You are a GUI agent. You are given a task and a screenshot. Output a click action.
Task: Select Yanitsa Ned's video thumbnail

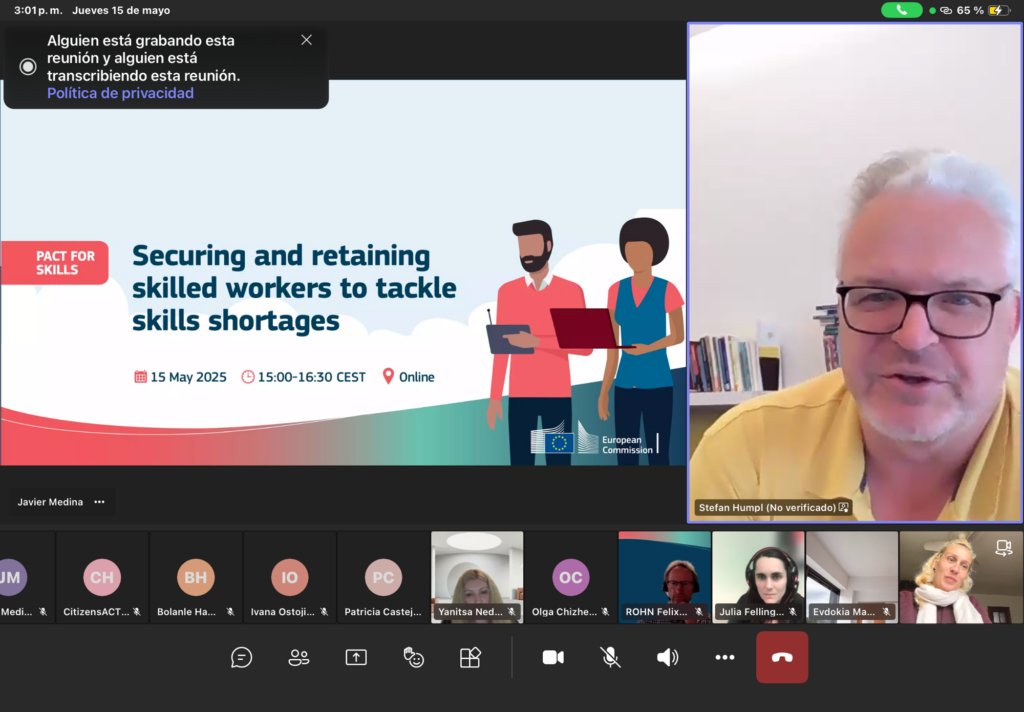point(477,577)
